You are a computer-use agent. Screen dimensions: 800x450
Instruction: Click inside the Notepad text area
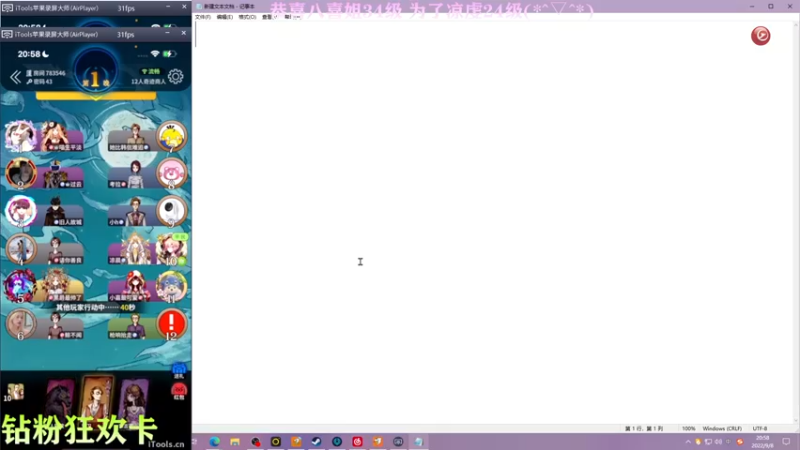[493, 222]
